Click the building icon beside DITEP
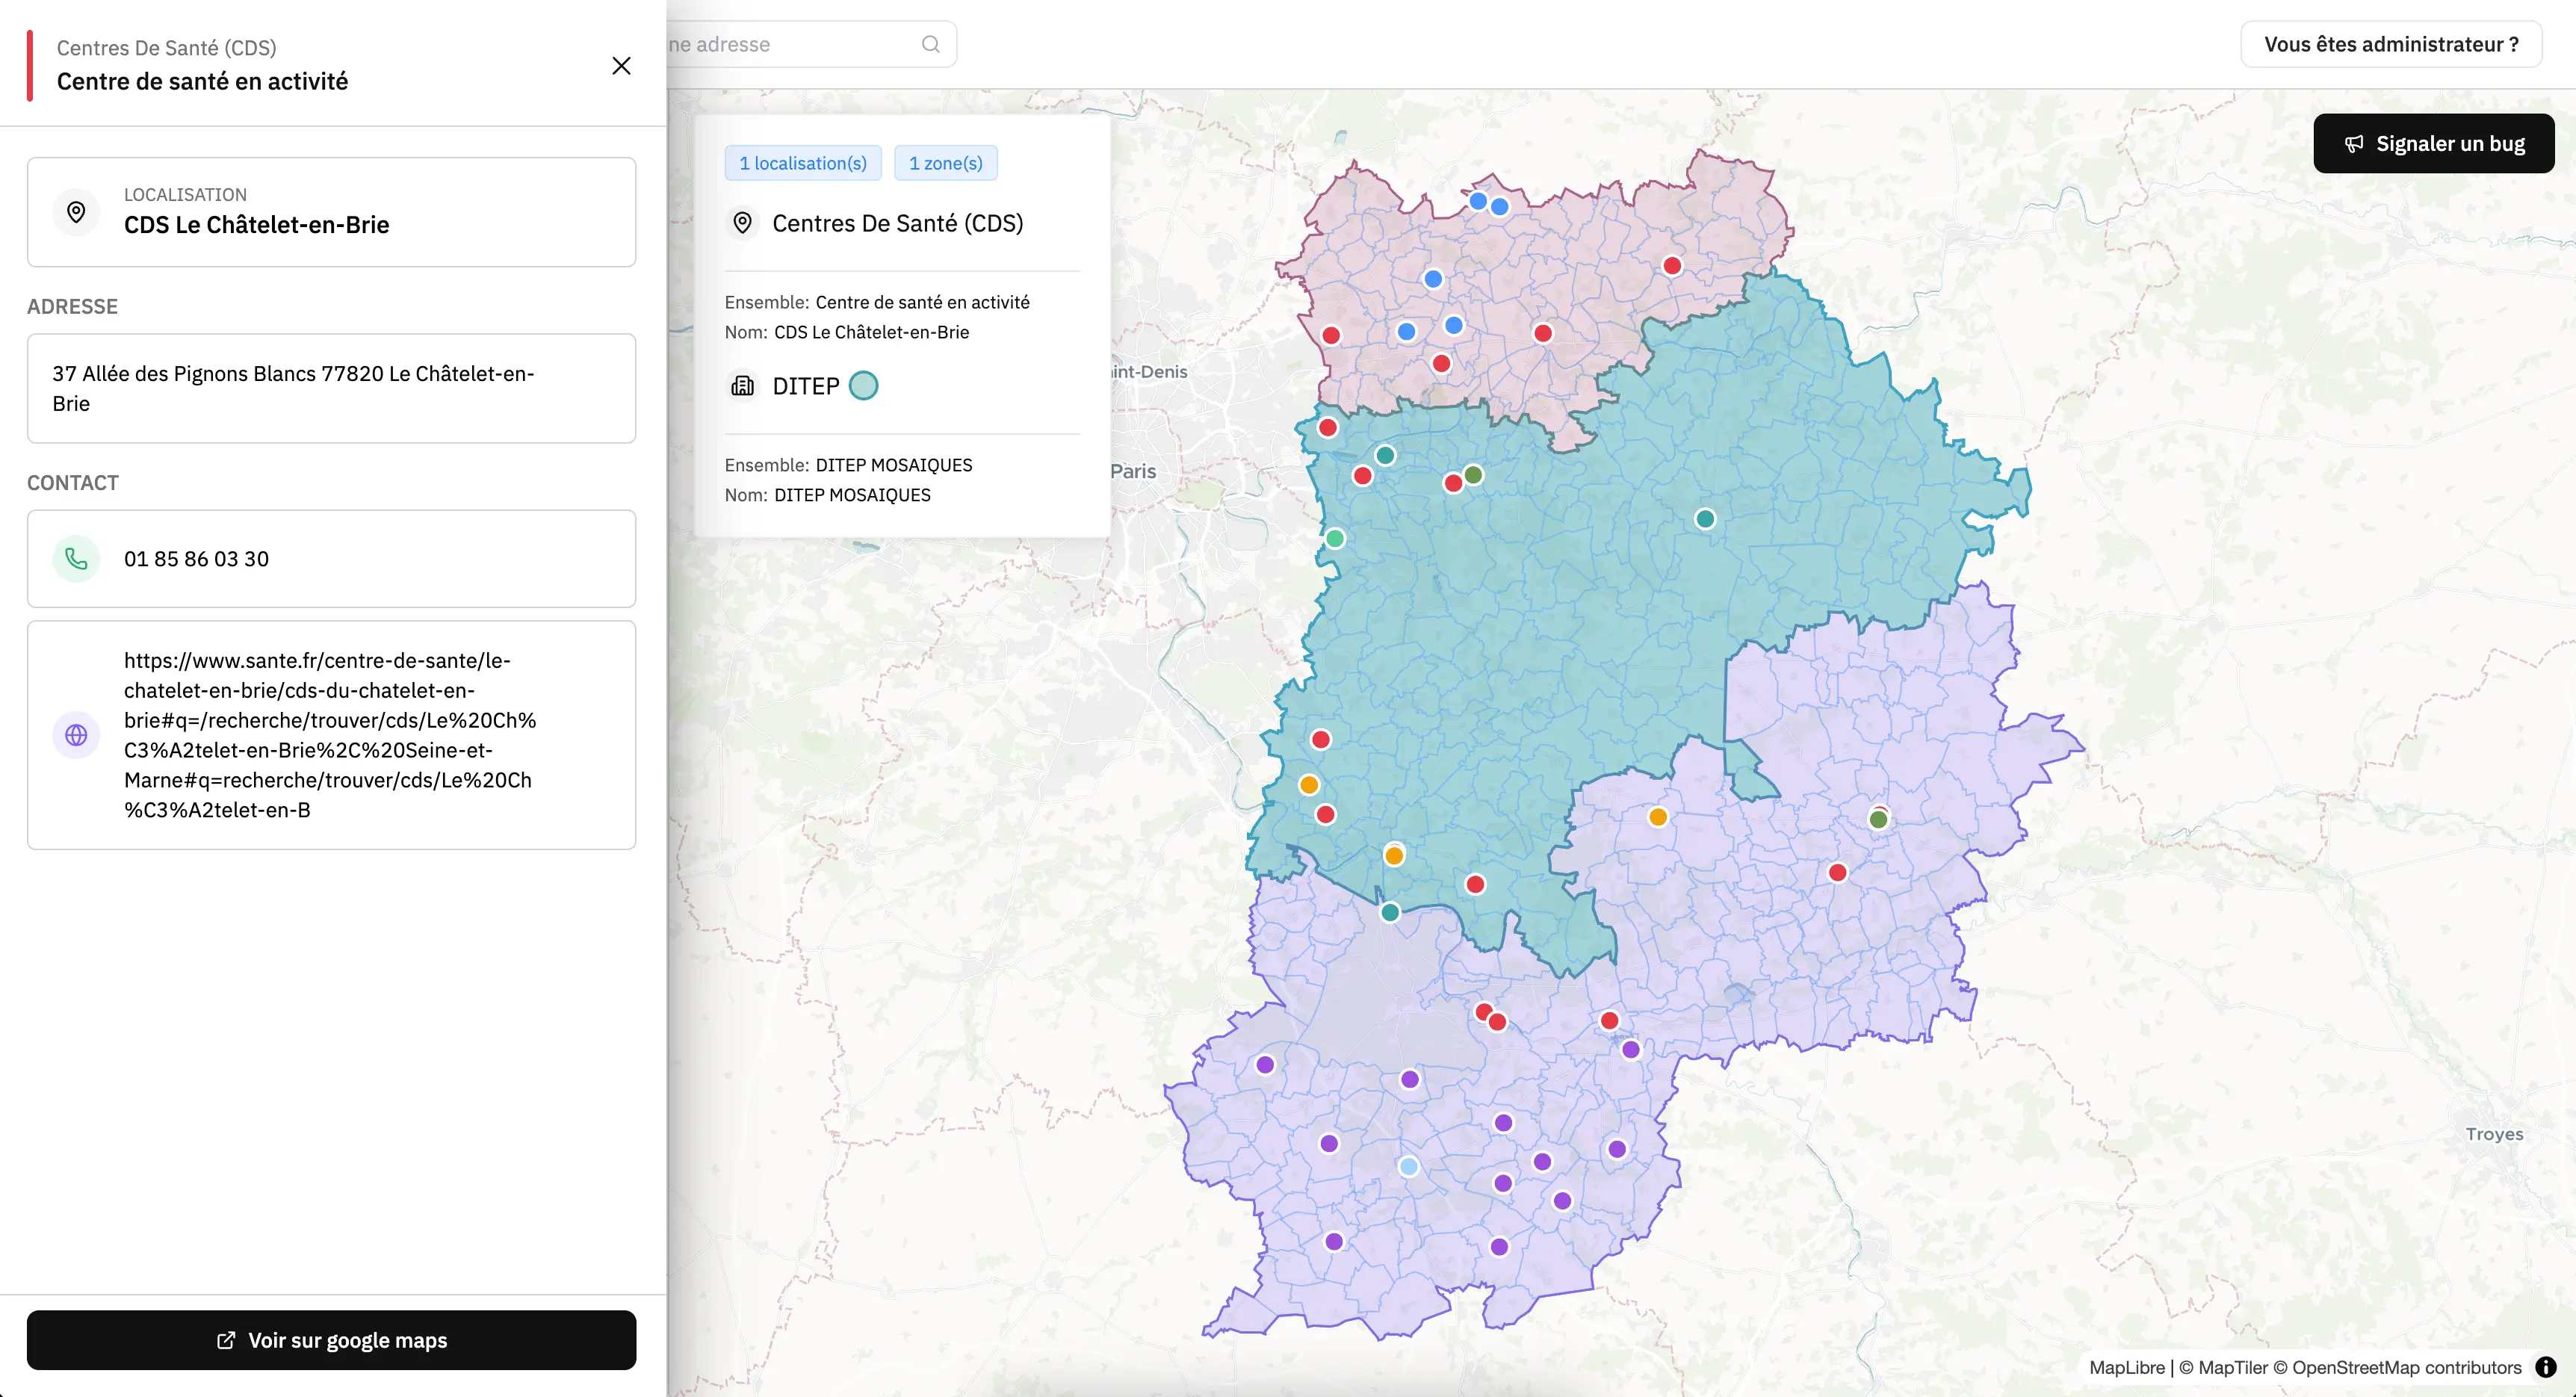Screen dimensions: 2576x1397 point(742,386)
